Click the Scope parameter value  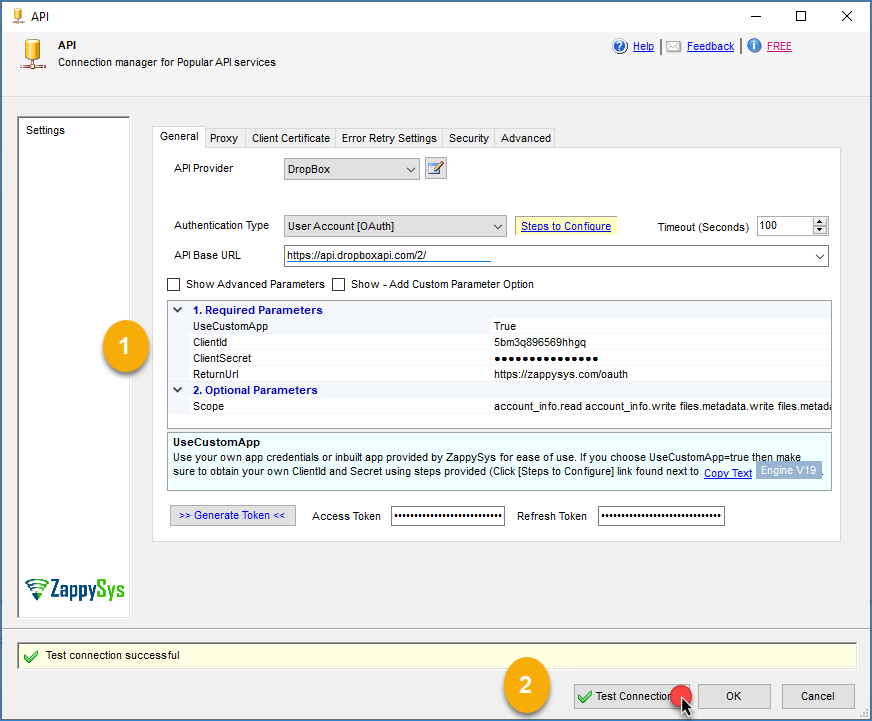(662, 406)
